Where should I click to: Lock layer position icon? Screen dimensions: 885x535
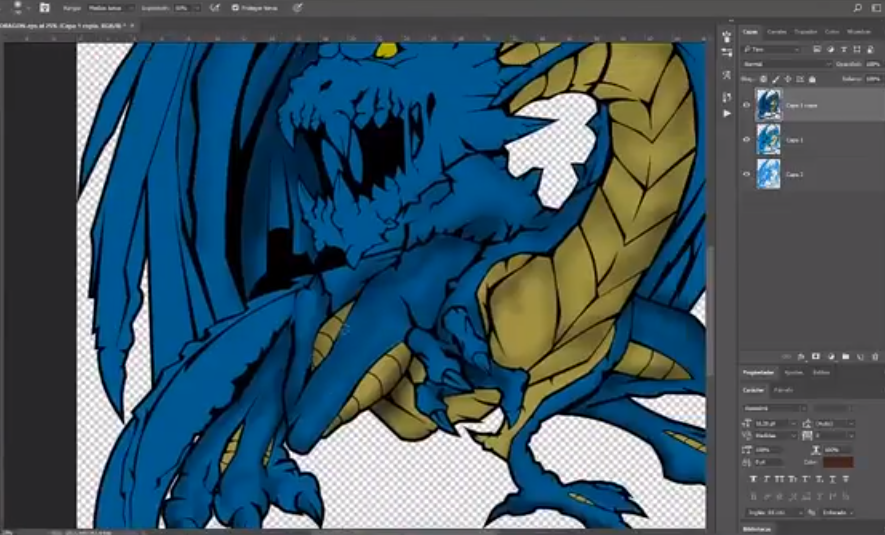788,79
